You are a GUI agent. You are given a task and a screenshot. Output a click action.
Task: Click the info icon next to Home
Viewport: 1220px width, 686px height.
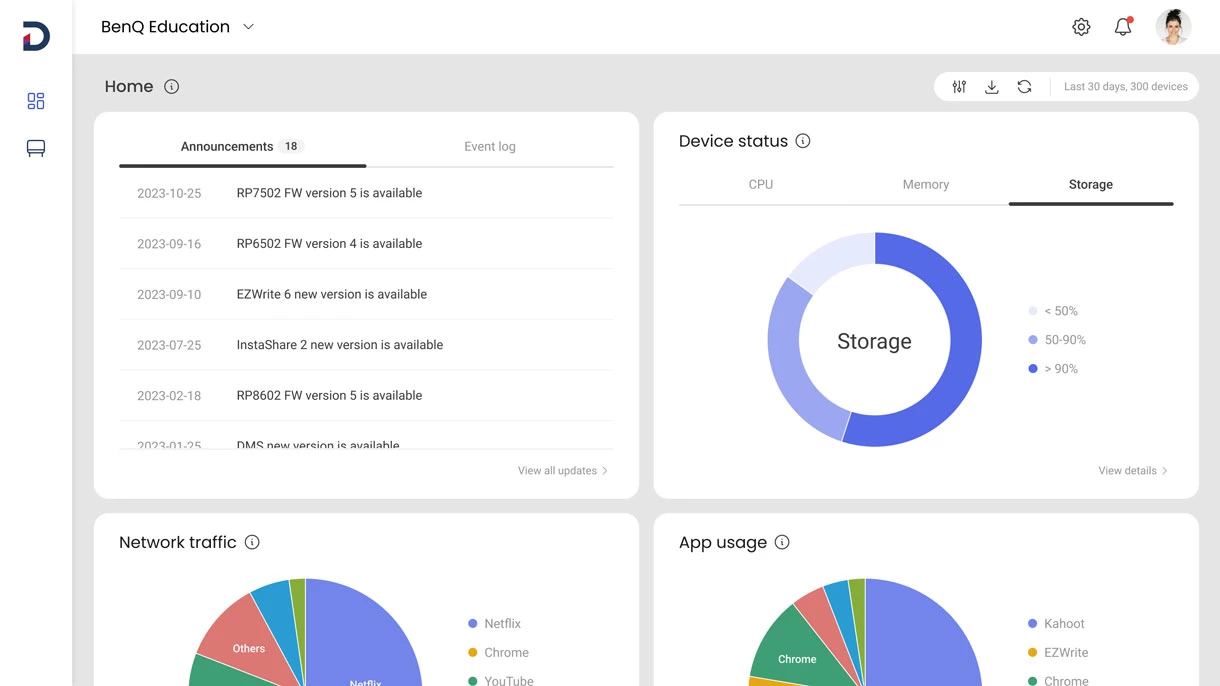tap(172, 87)
